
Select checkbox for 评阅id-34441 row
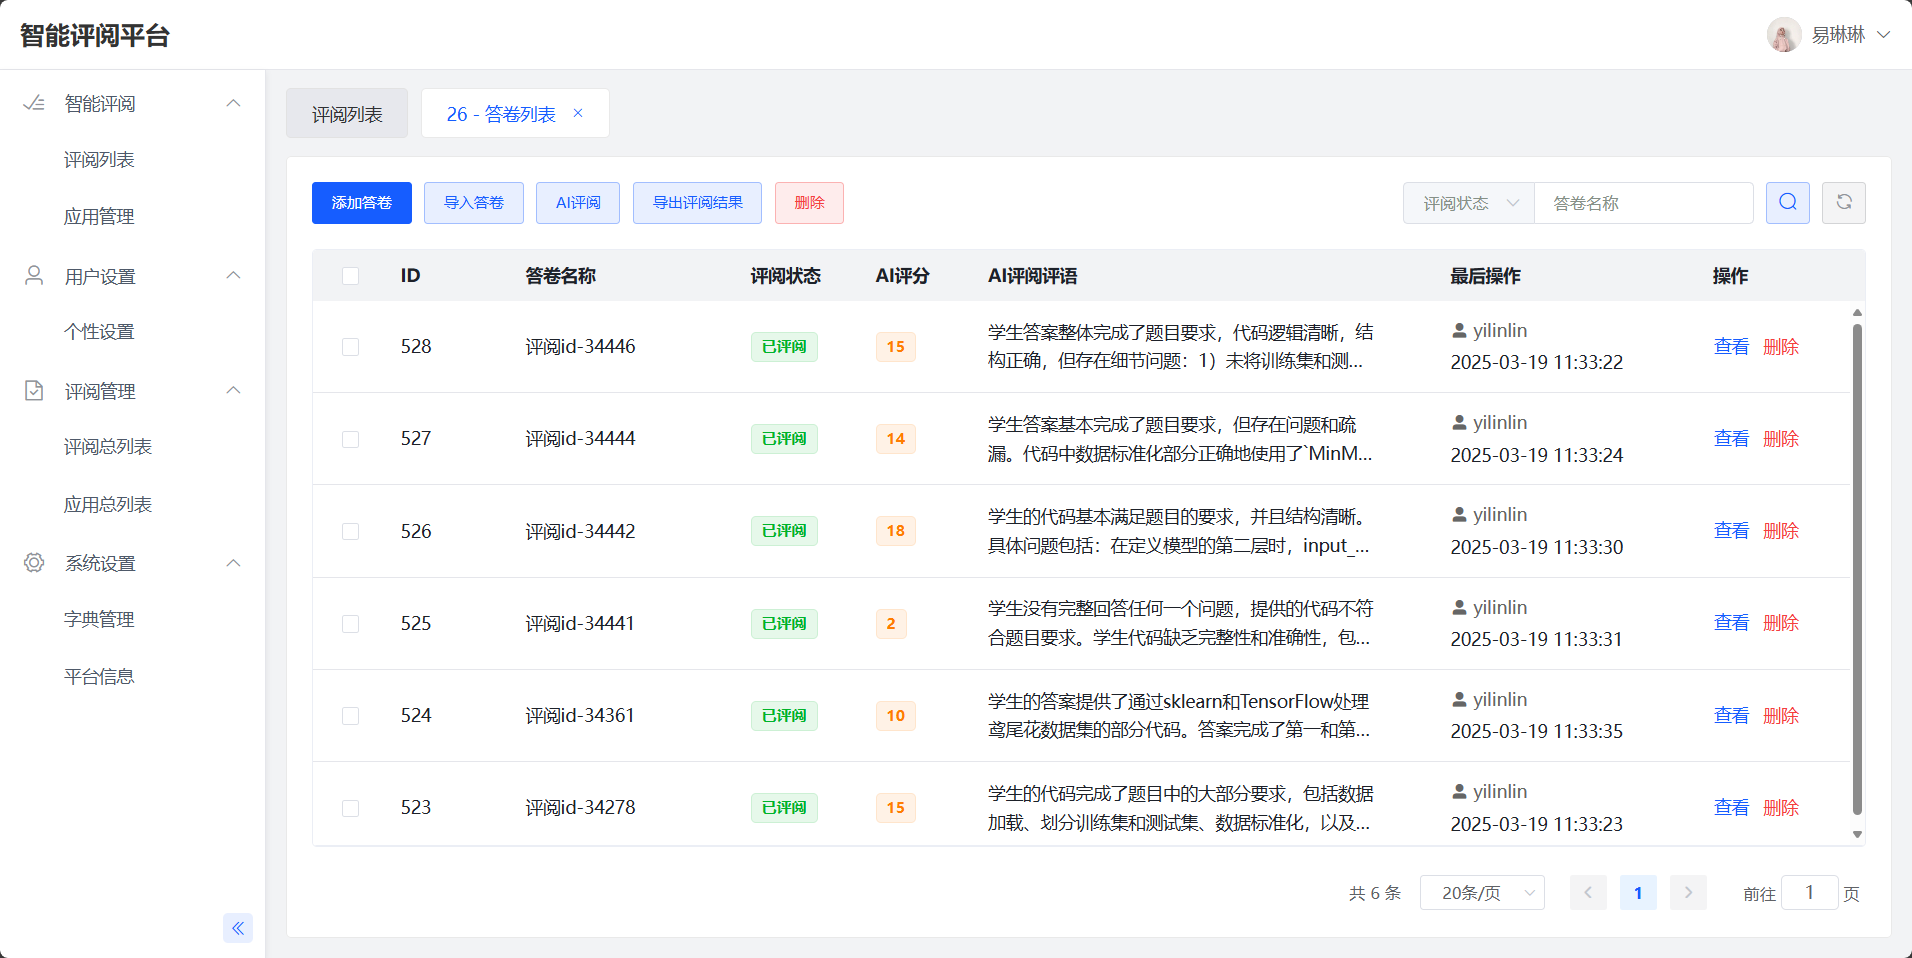(x=350, y=624)
